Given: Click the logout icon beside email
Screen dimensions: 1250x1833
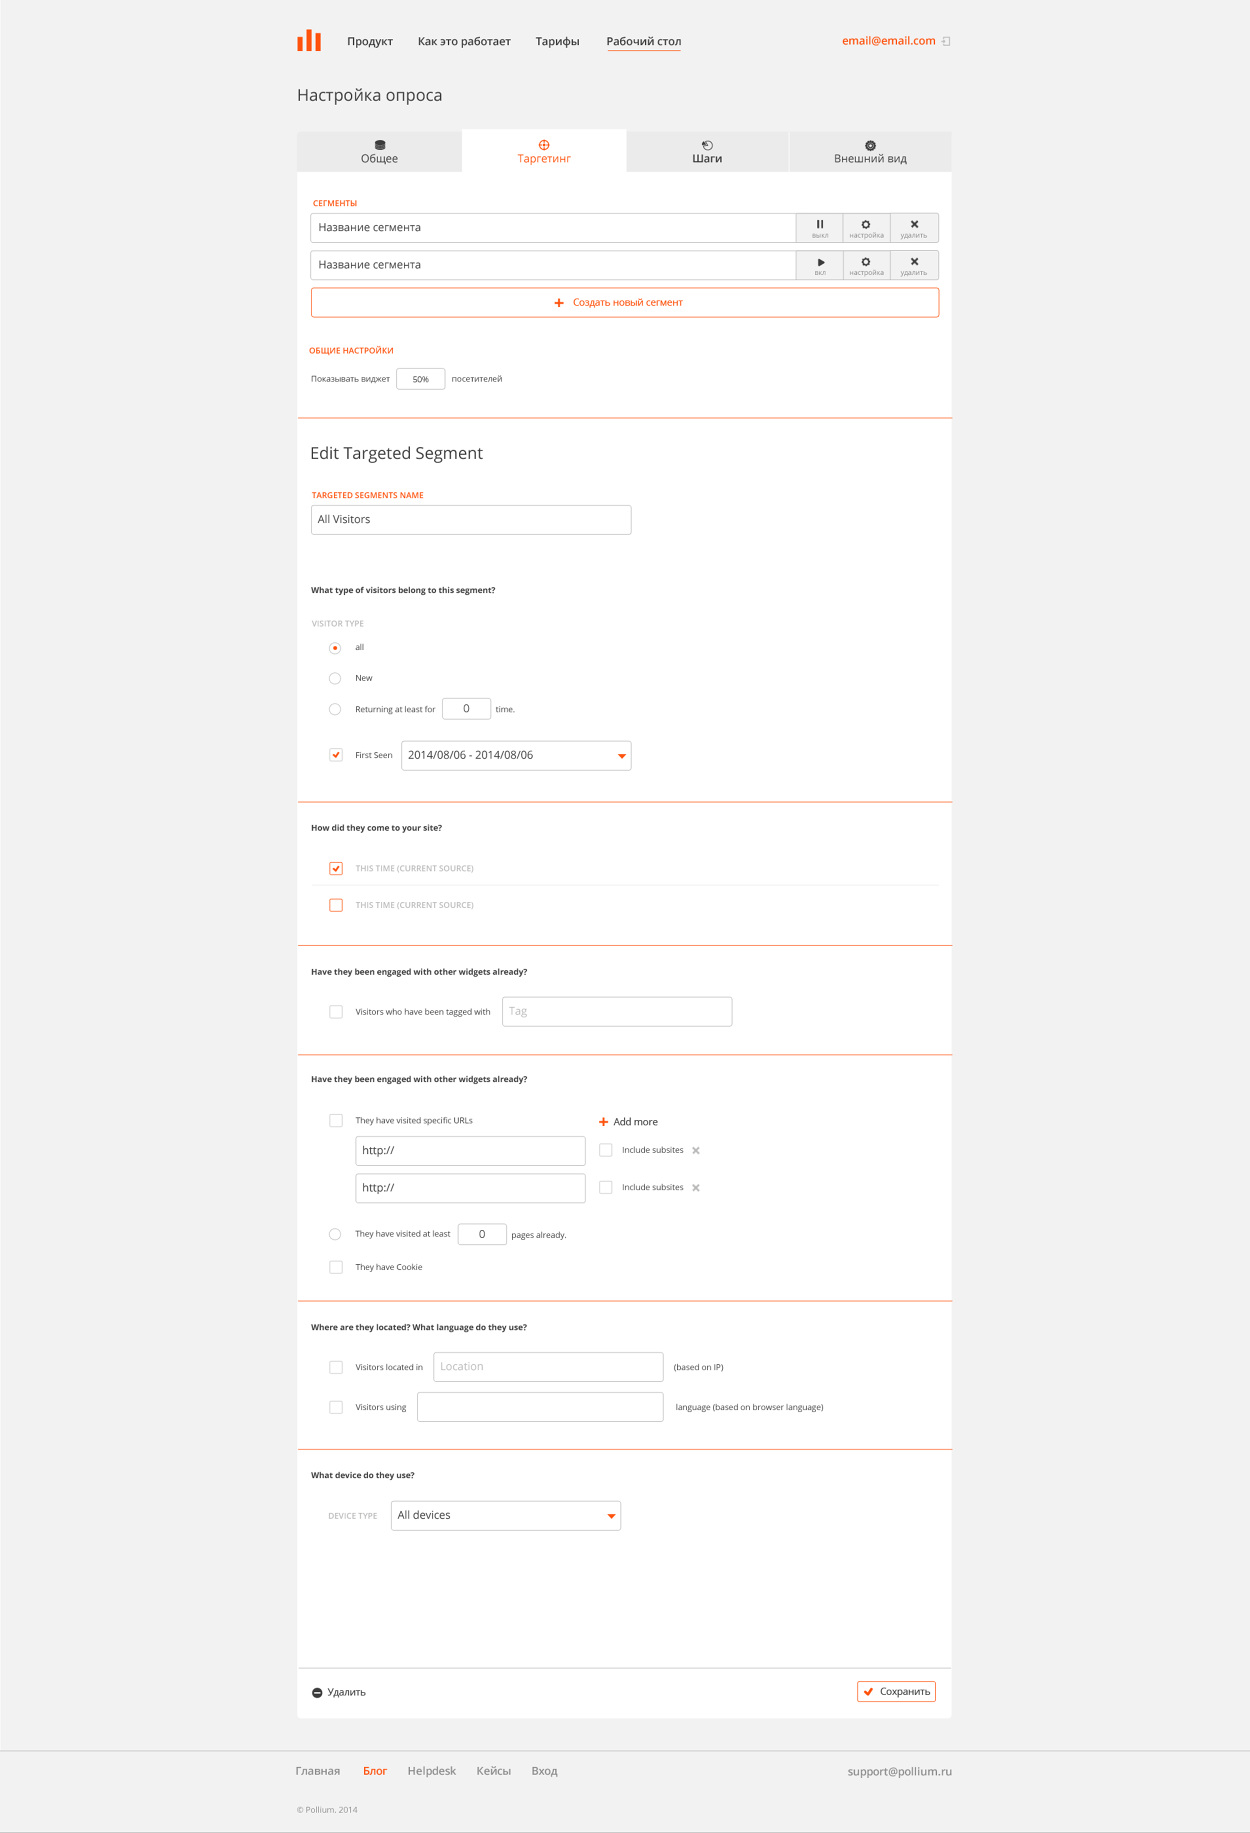Looking at the screenshot, I should (x=946, y=41).
